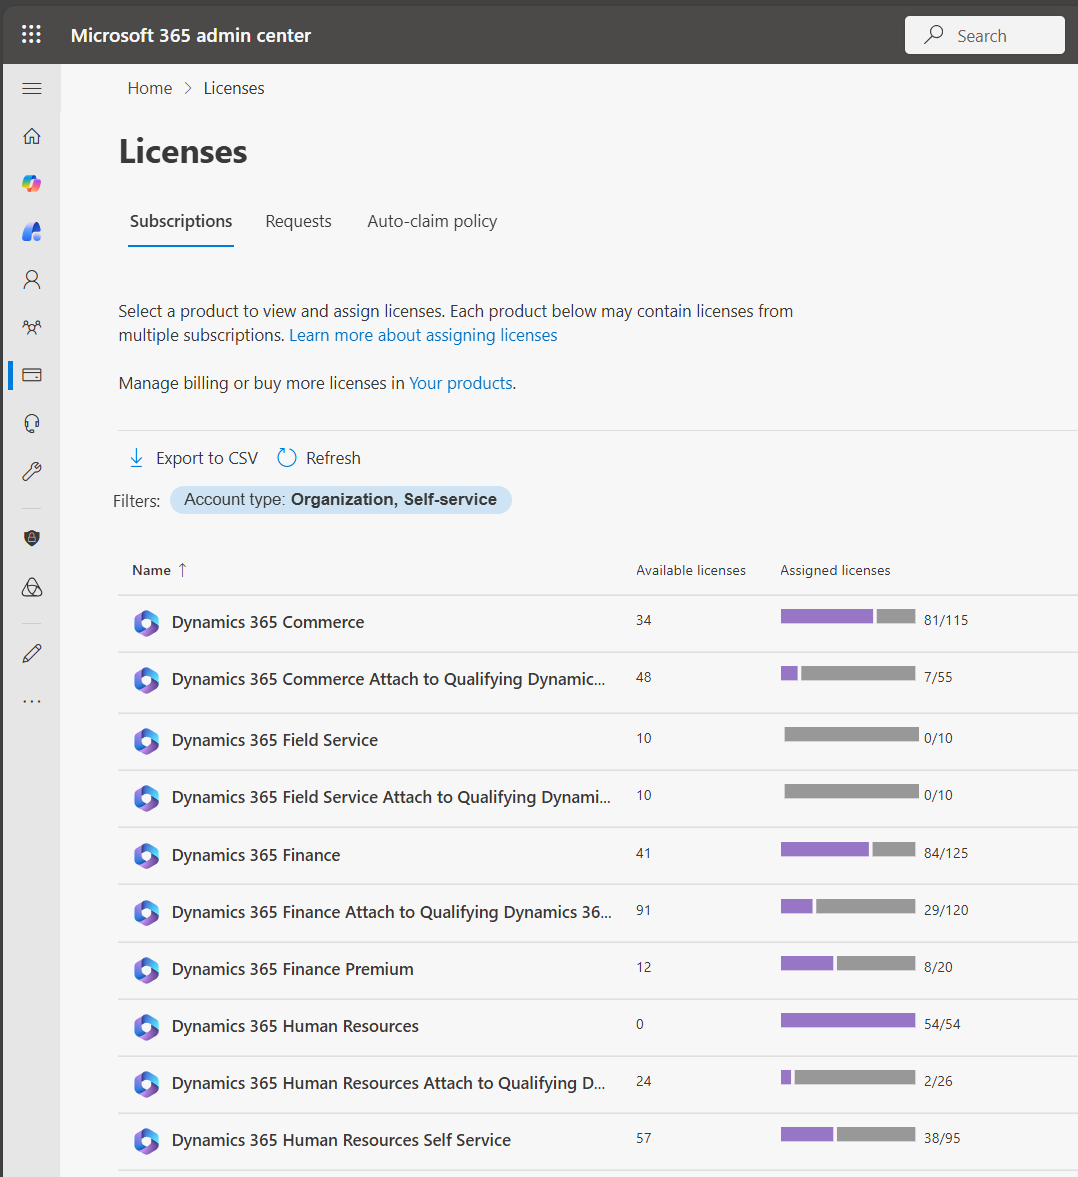Click available count 57
The width and height of the screenshot is (1078, 1177).
(x=643, y=1139)
